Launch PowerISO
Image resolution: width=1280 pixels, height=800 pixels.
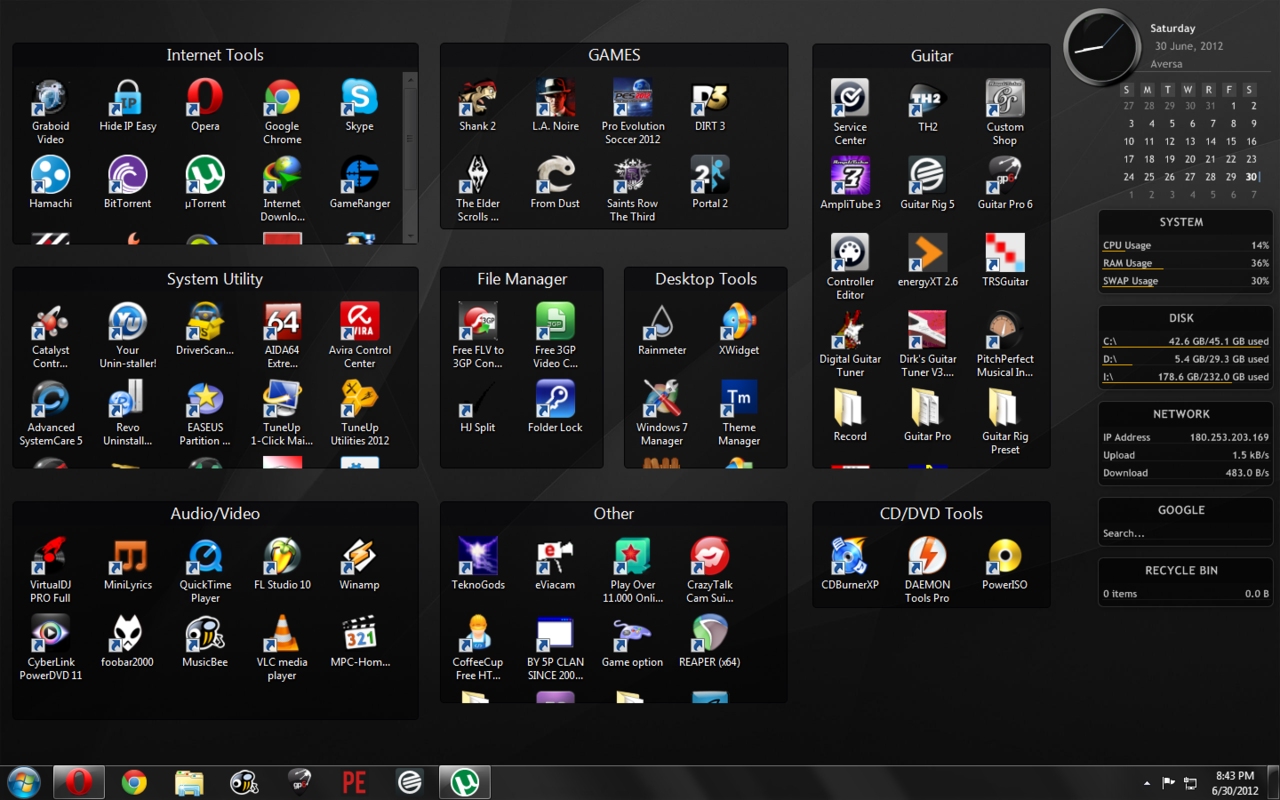1005,564
